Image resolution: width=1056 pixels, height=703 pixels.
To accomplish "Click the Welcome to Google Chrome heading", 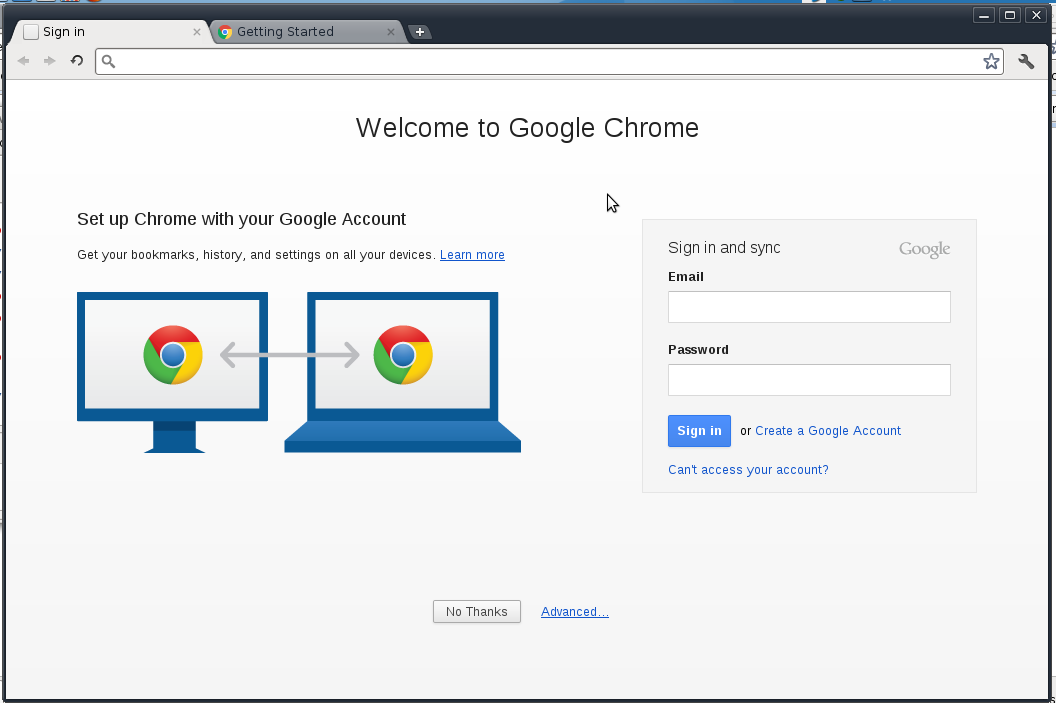I will pyautogui.click(x=527, y=128).
